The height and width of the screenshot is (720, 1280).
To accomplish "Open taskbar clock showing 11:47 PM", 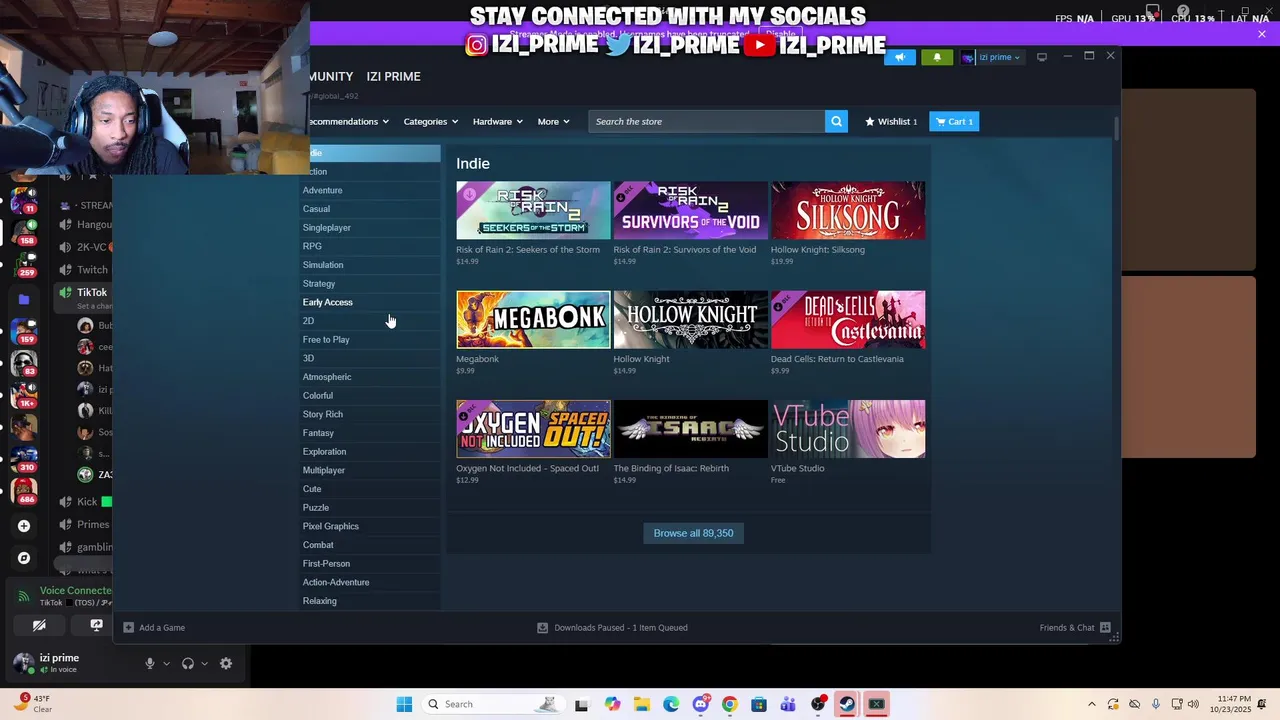I will pyautogui.click(x=1231, y=704).
